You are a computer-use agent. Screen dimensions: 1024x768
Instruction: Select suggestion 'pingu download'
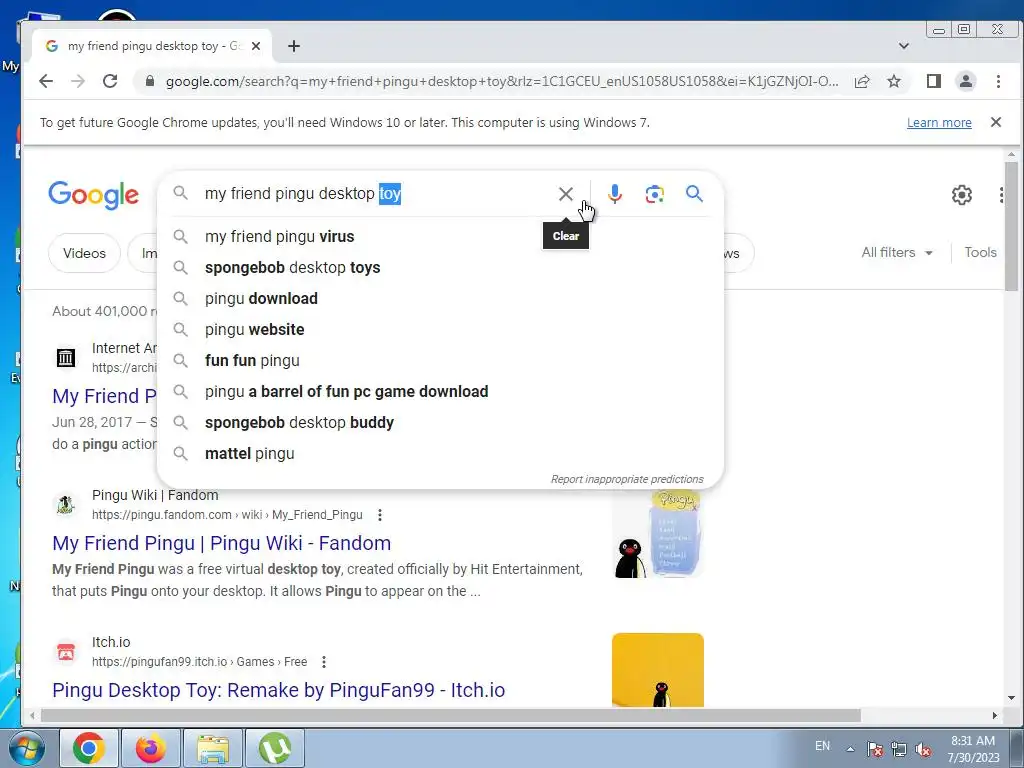point(441,298)
